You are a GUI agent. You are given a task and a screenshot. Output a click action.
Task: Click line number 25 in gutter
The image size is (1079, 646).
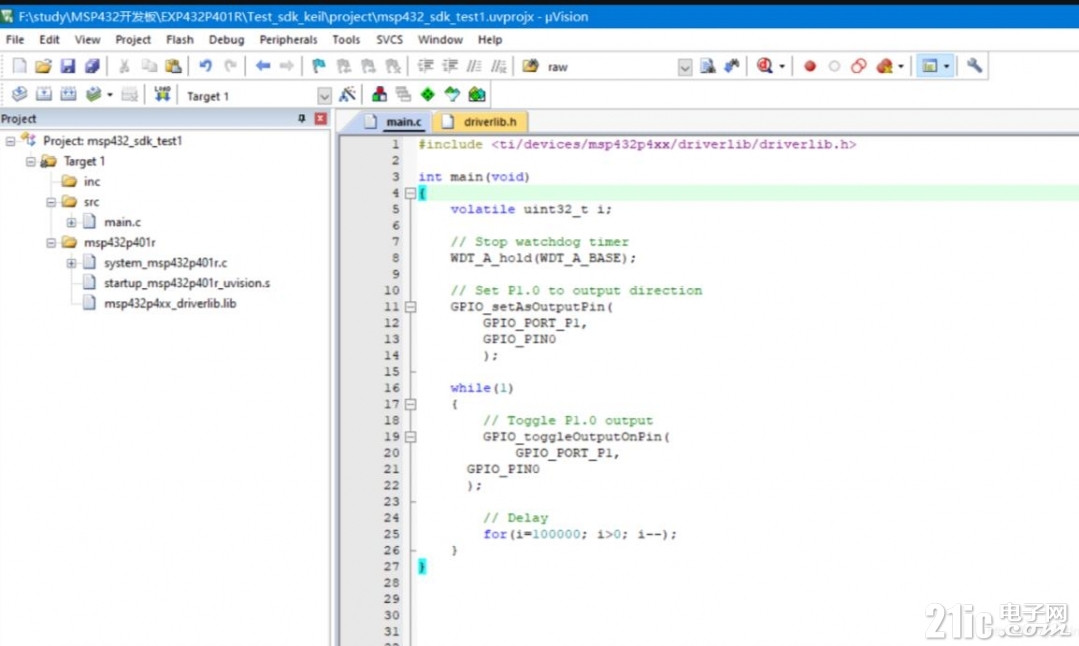pyautogui.click(x=392, y=534)
